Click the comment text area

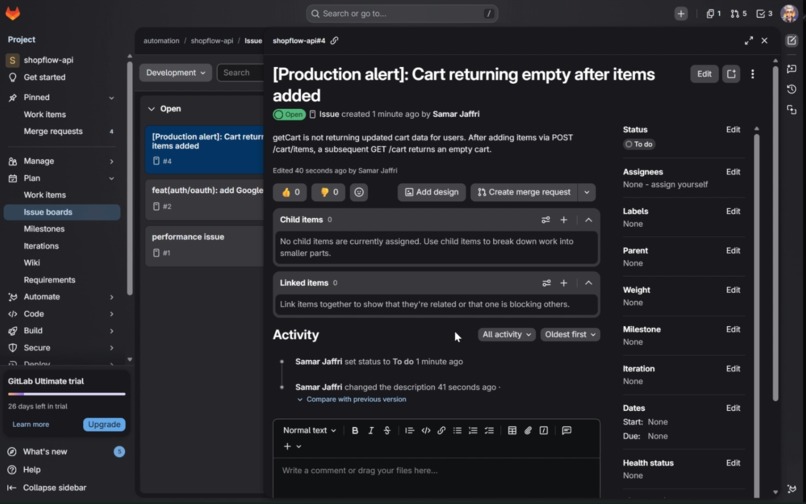pyautogui.click(x=437, y=478)
